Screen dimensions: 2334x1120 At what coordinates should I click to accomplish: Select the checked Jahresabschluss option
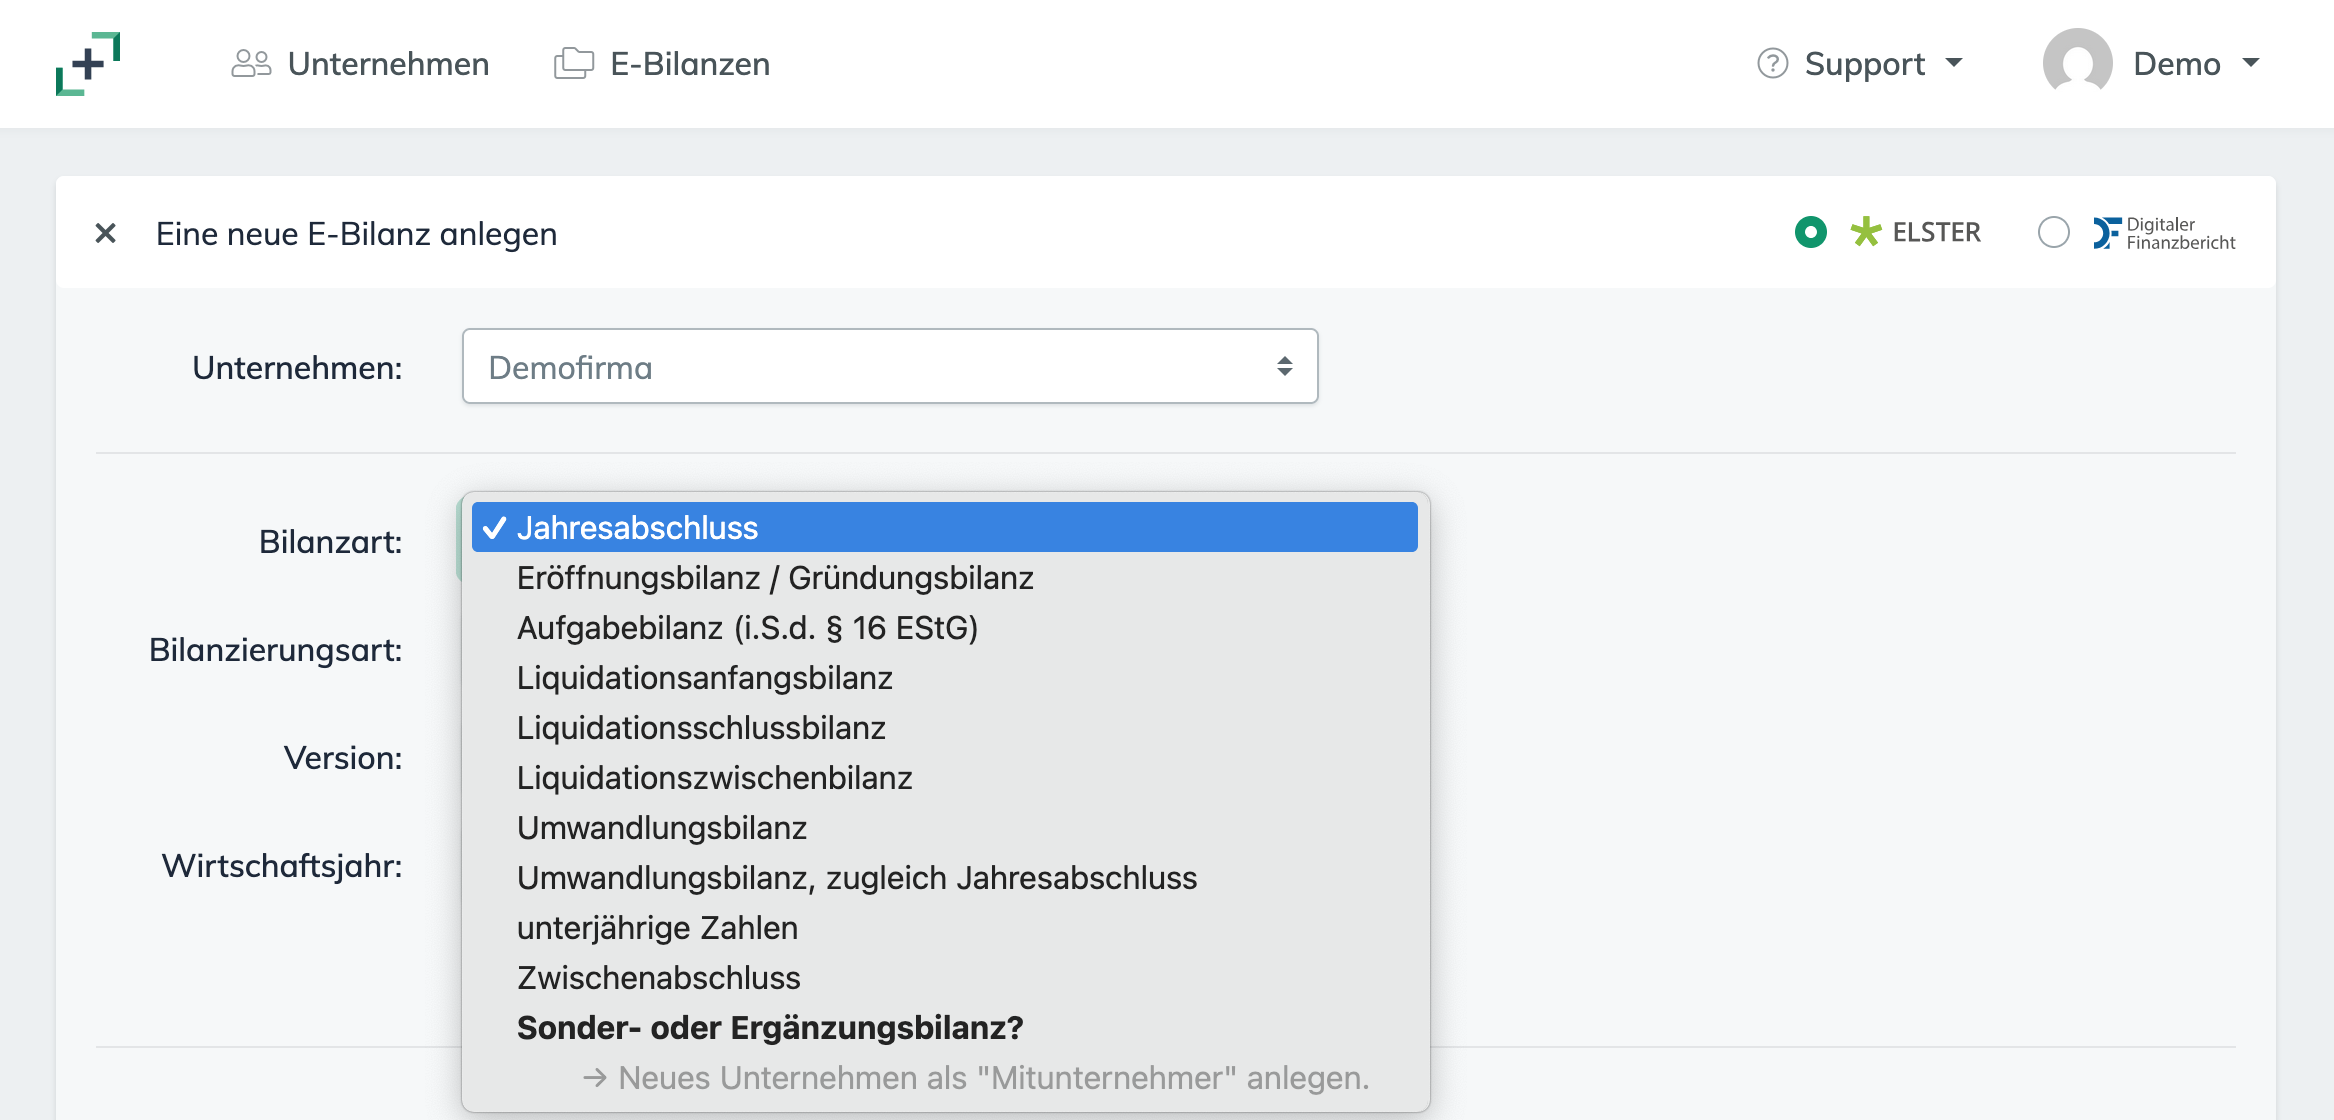pyautogui.click(x=637, y=528)
